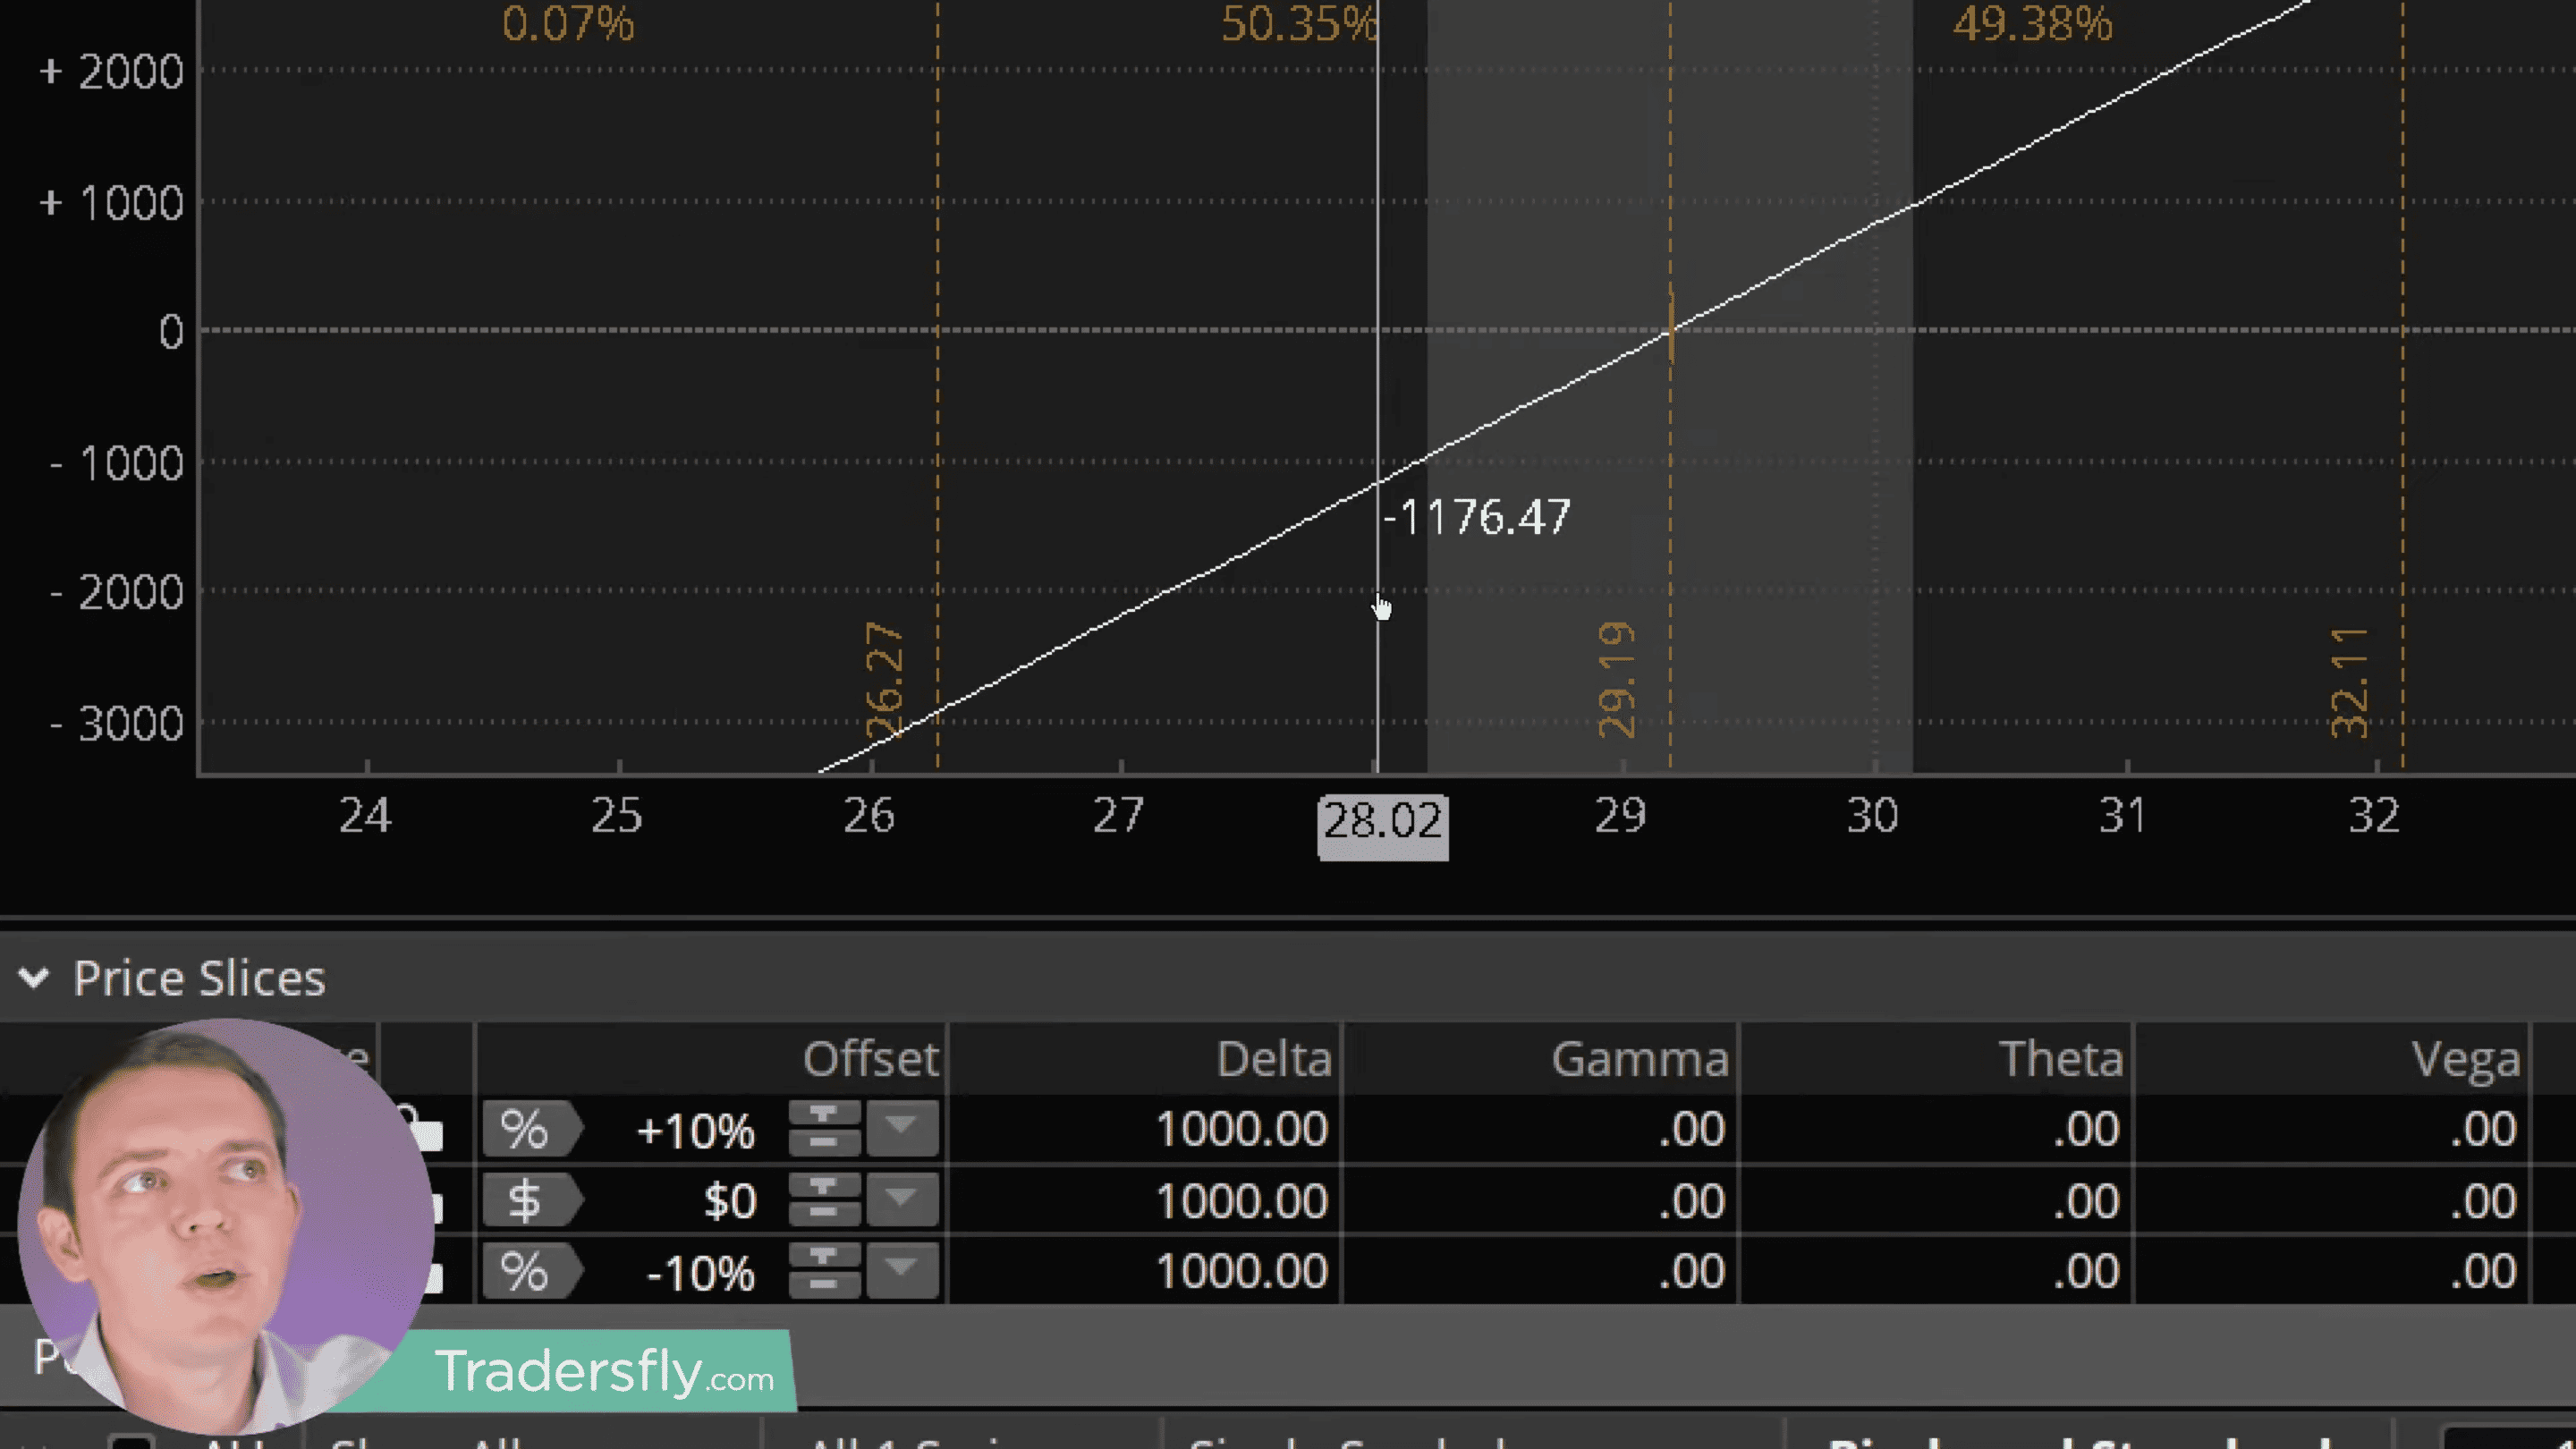Click the 0 profit axis label
Image resolution: width=2576 pixels, height=1449 pixels.
[172, 332]
